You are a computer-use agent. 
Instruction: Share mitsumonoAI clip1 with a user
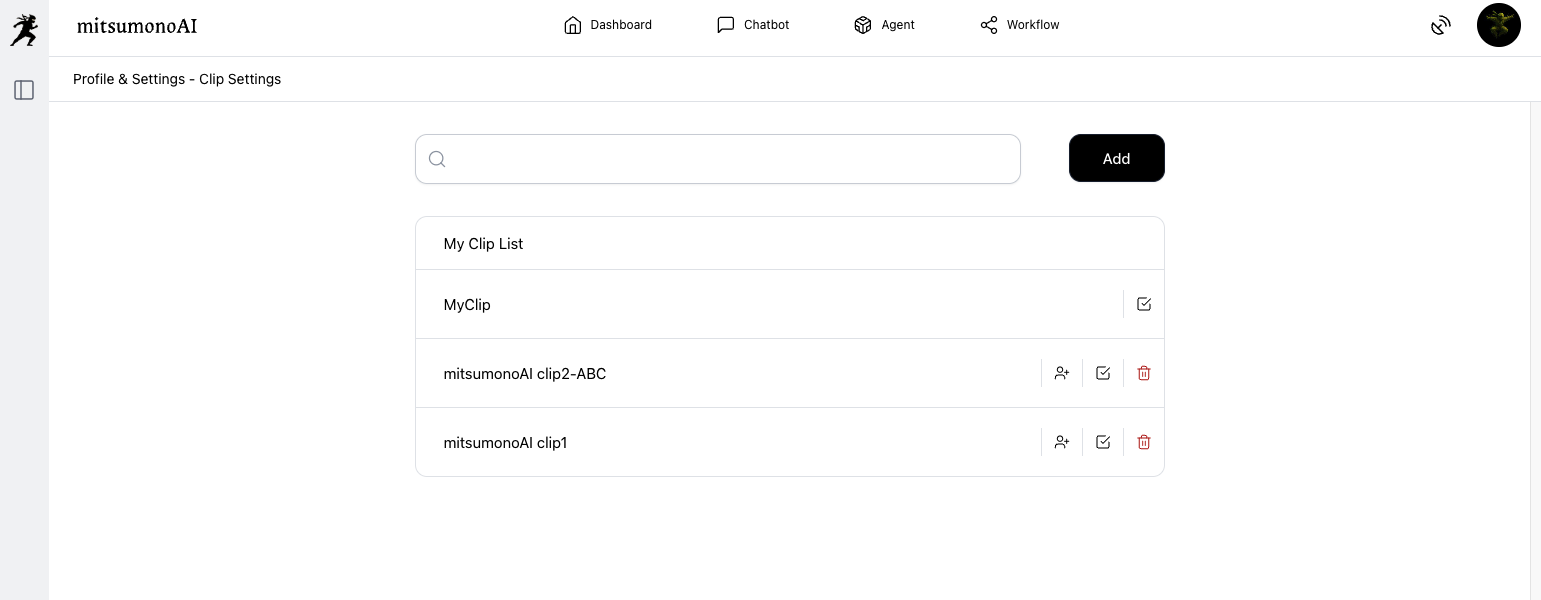tap(1062, 442)
